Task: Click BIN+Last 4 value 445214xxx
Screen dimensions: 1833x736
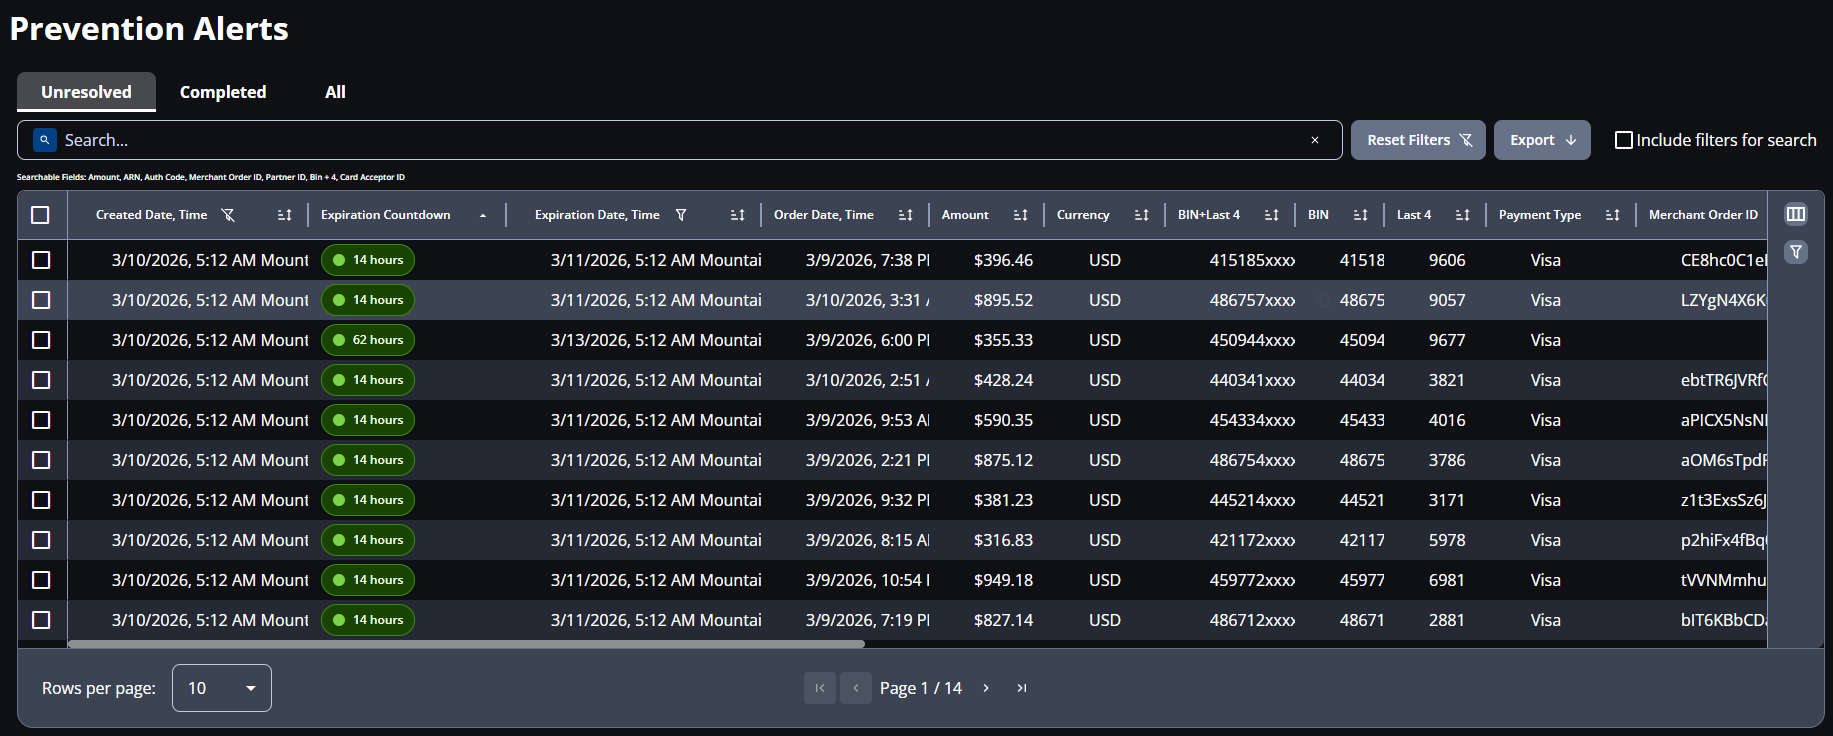Action: 1252,500
